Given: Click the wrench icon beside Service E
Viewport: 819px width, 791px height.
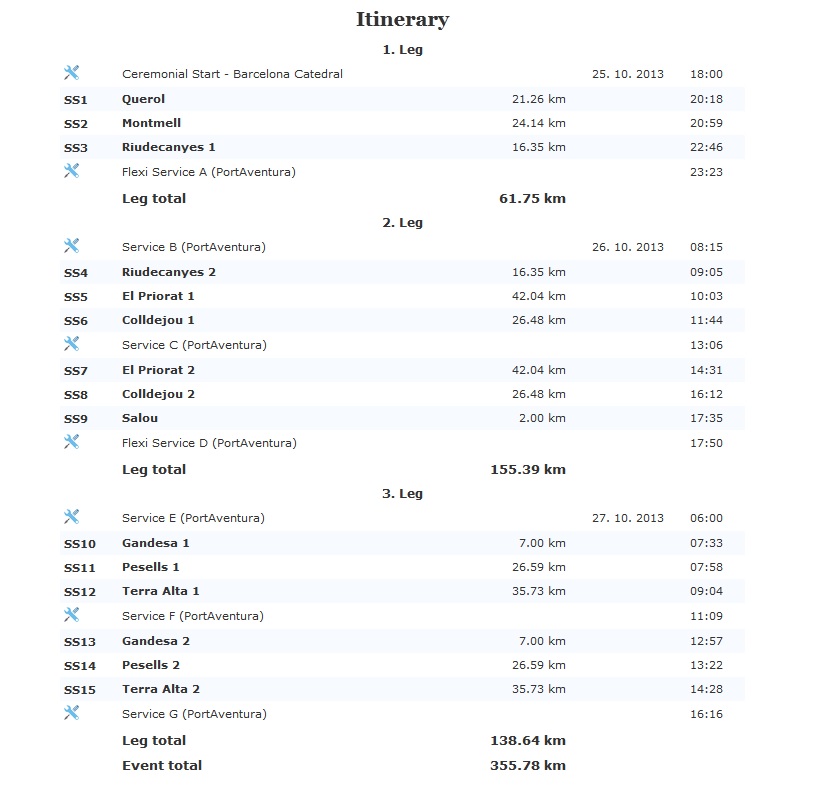Looking at the screenshot, I should click(x=71, y=517).
